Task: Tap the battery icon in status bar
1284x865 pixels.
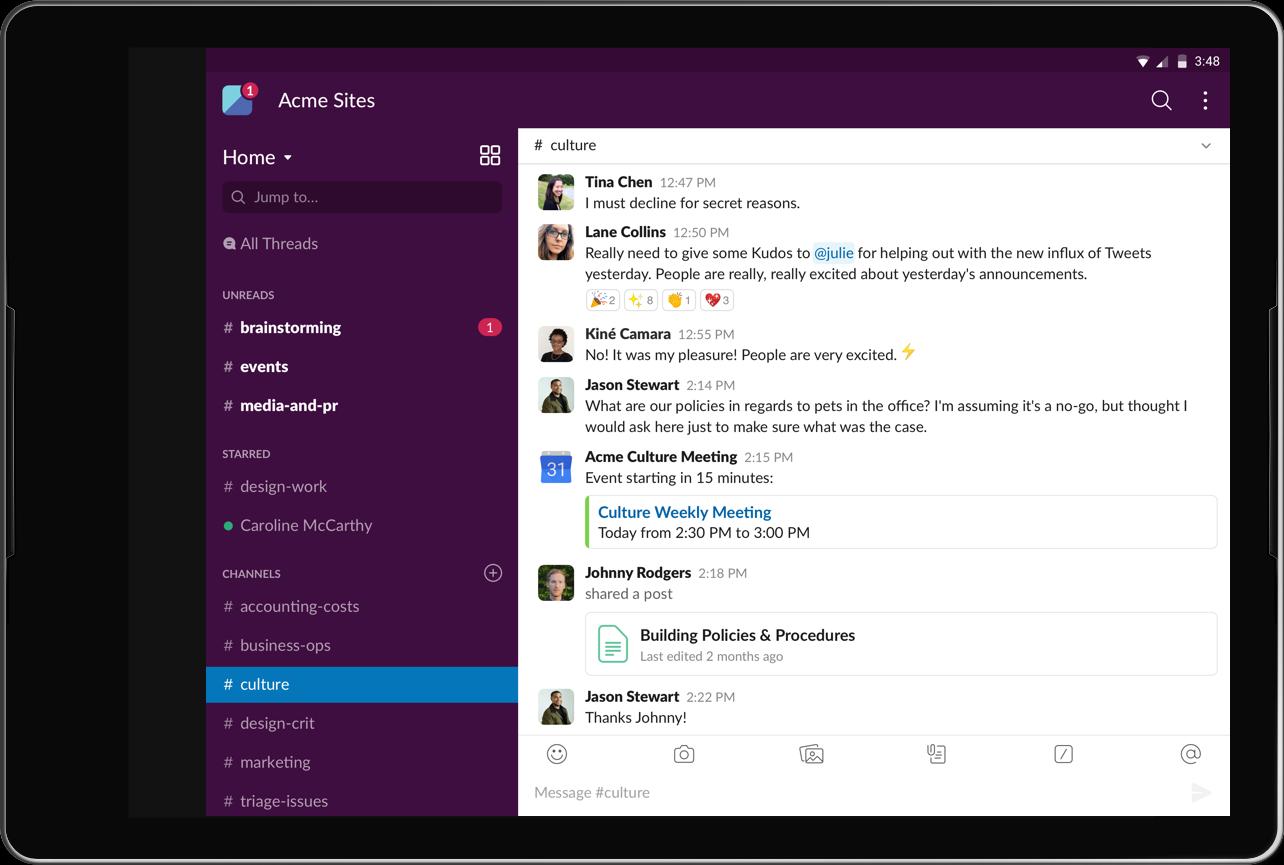Action: 1183,61
